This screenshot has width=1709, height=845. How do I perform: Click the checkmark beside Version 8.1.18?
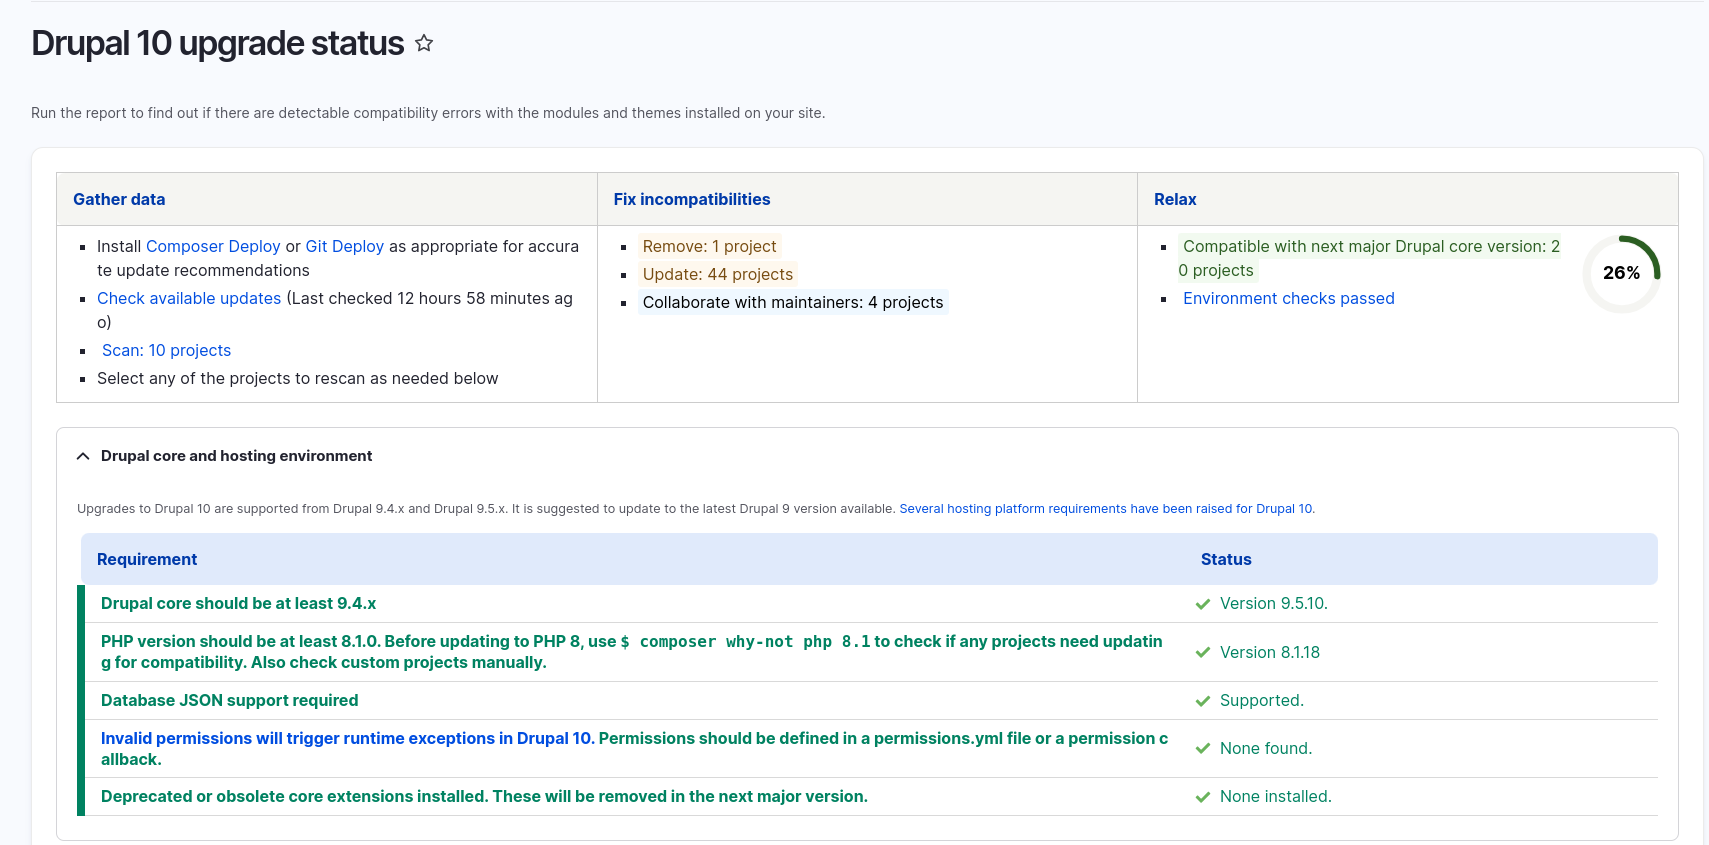(1203, 653)
